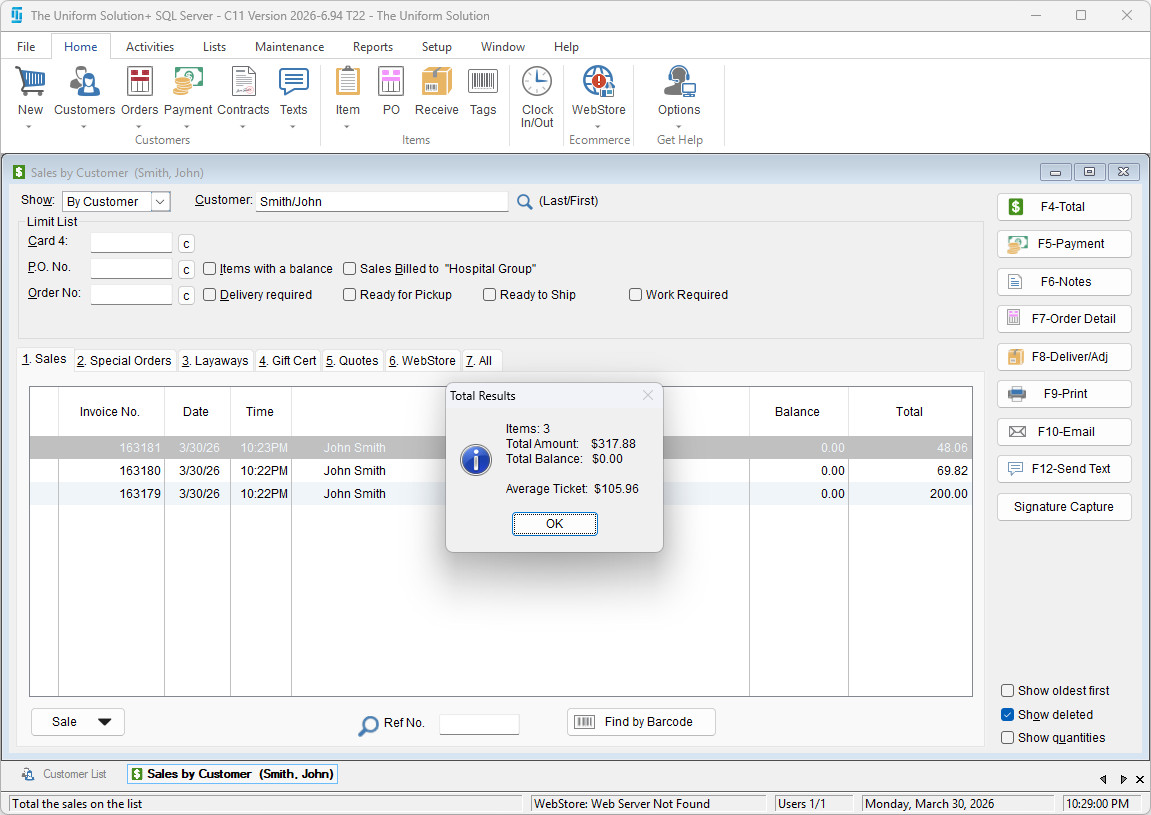This screenshot has width=1151, height=815.
Task: Click the WebStore ribbon icon
Action: pos(598,82)
